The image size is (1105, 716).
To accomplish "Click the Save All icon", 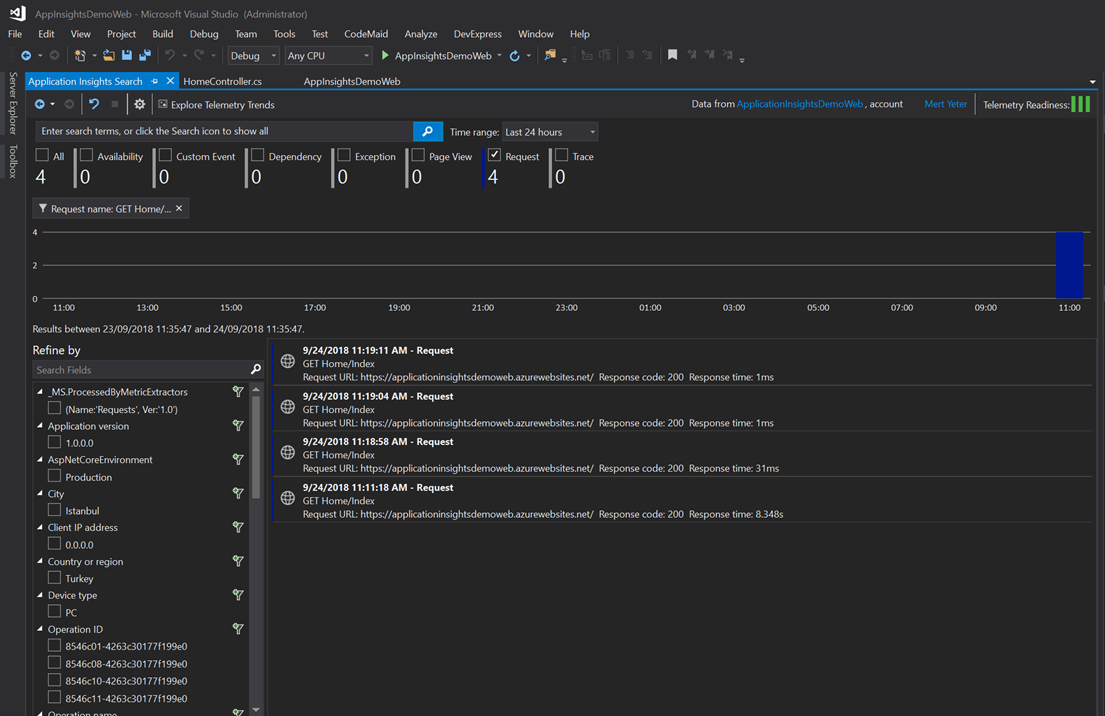I will (145, 55).
